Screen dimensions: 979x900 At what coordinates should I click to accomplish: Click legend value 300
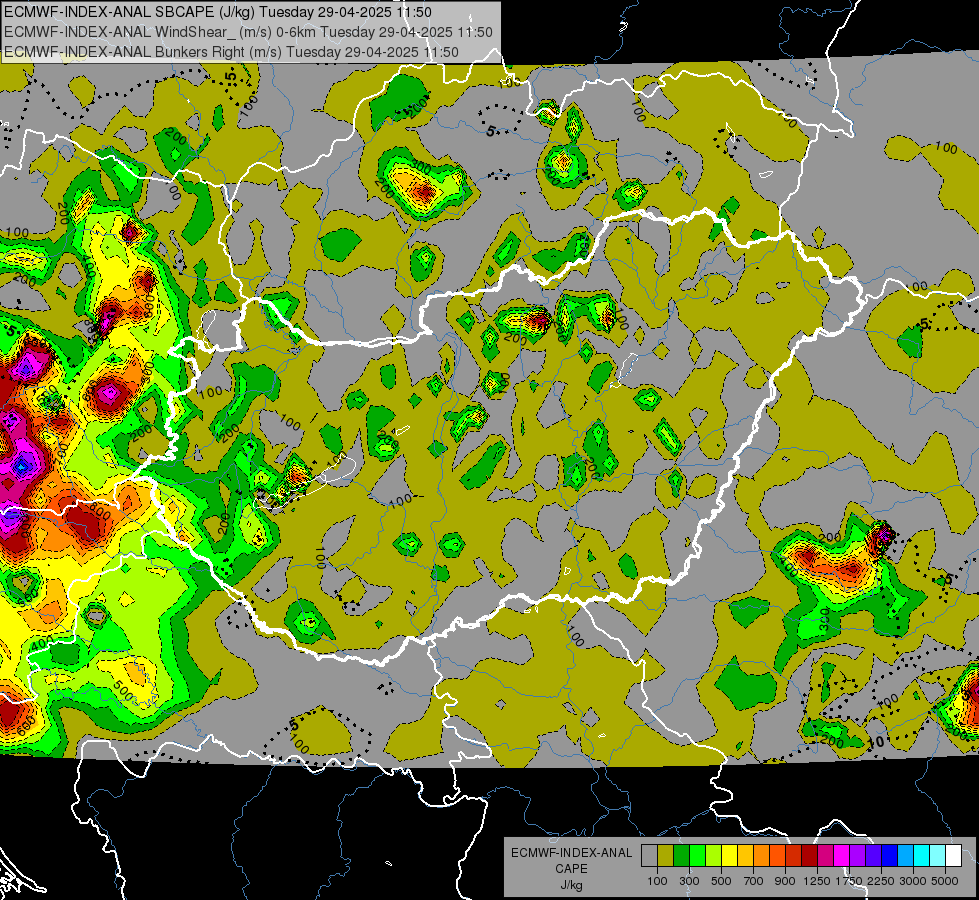(689, 881)
